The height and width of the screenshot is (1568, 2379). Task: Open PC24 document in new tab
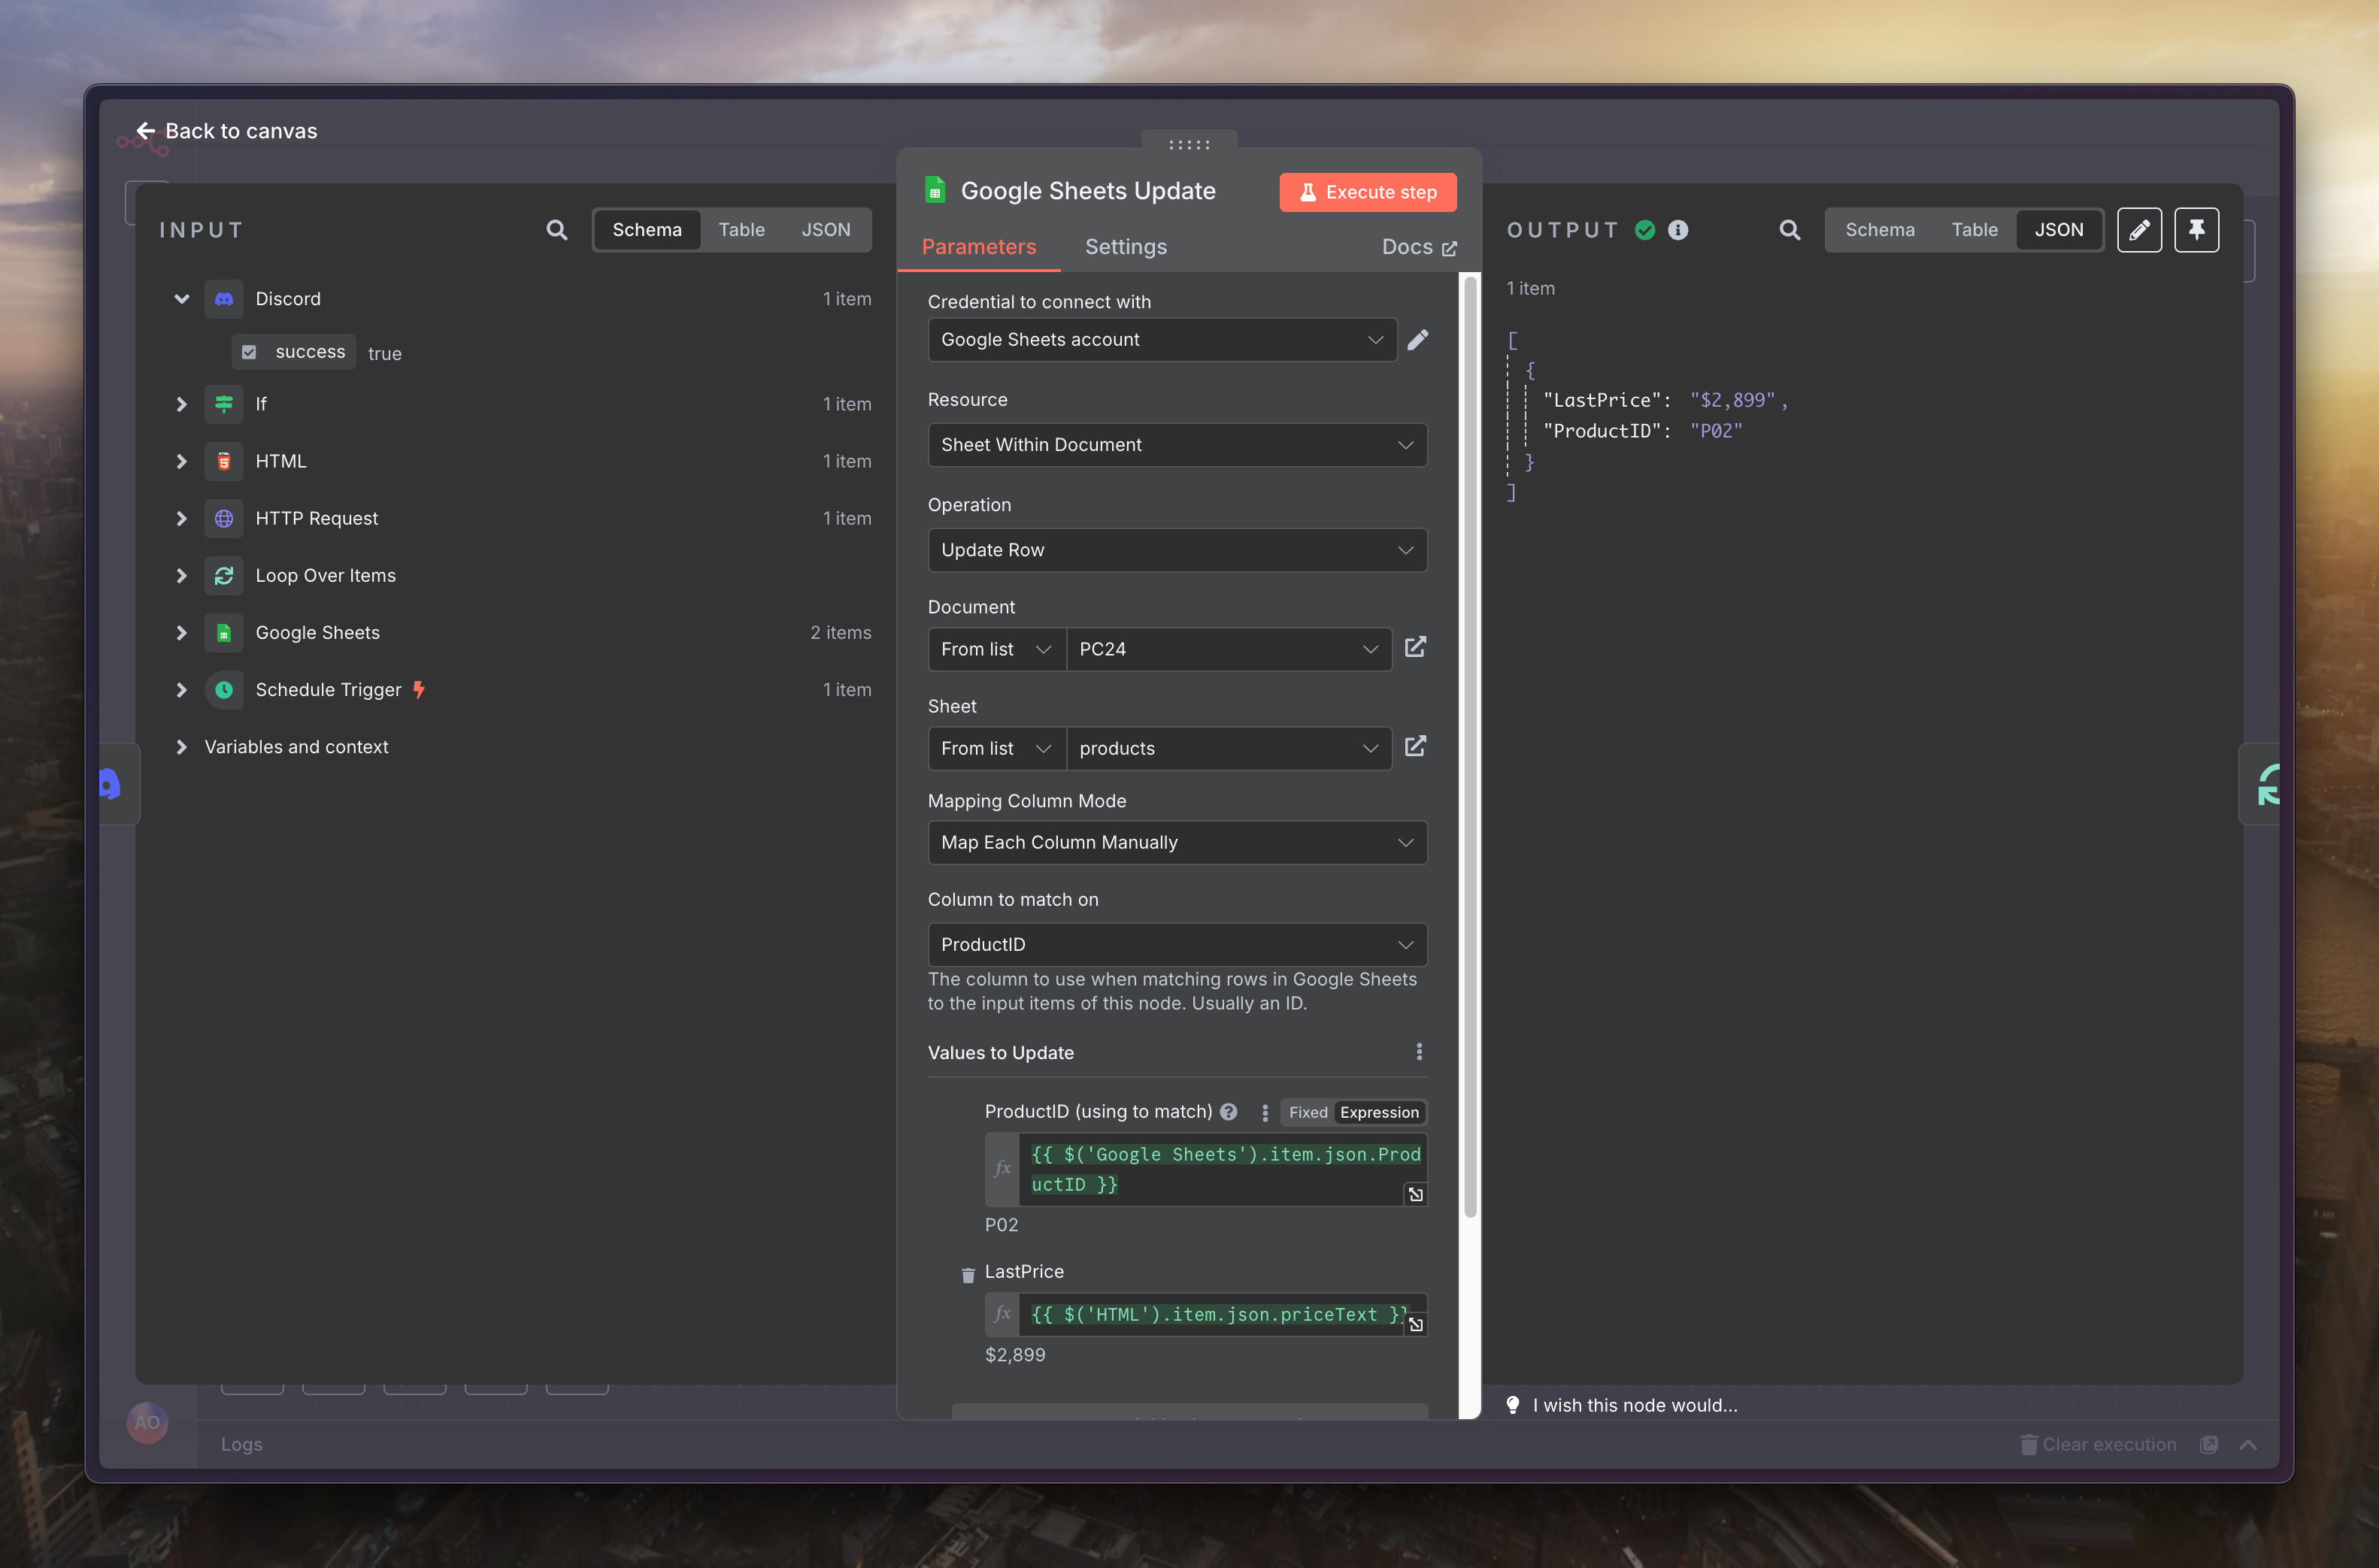[x=1415, y=648]
